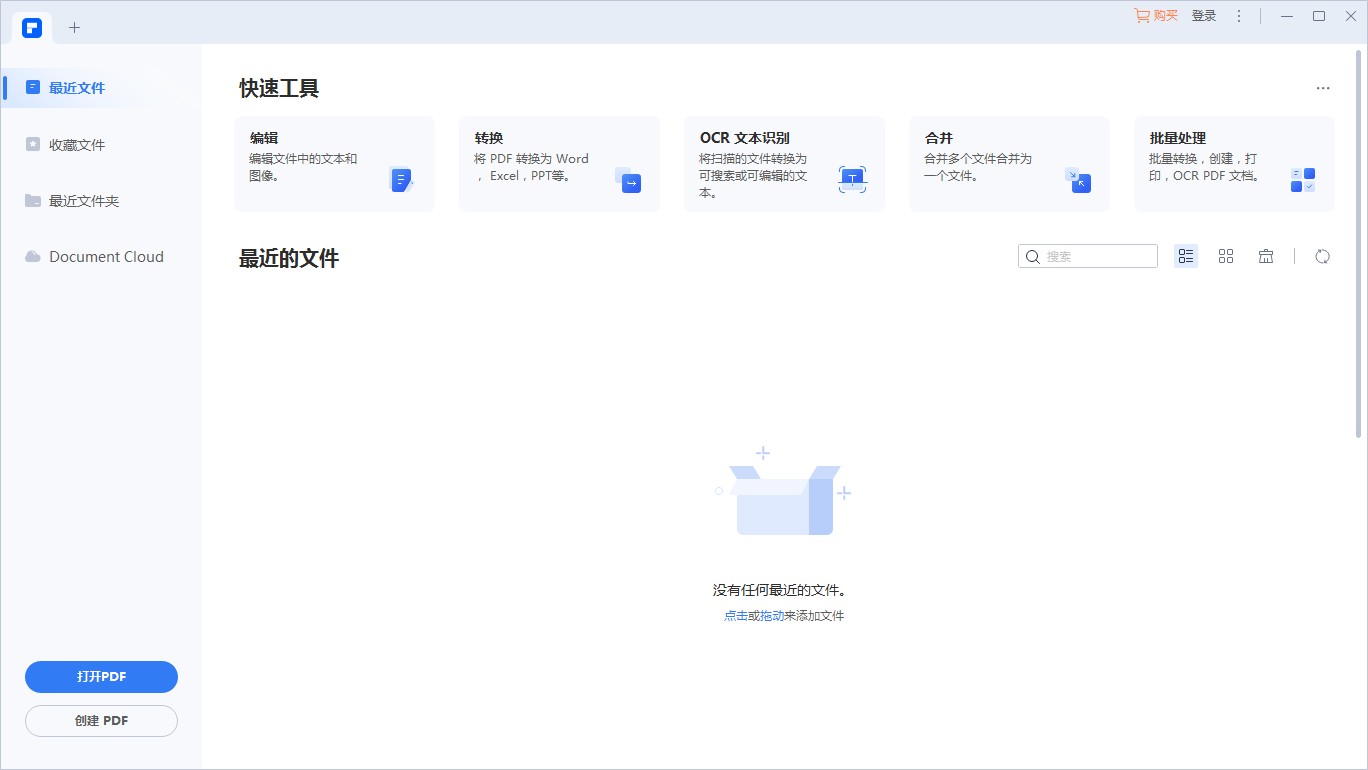Switch to grid view for recent files
Viewport: 1368px width, 770px height.
click(1226, 256)
